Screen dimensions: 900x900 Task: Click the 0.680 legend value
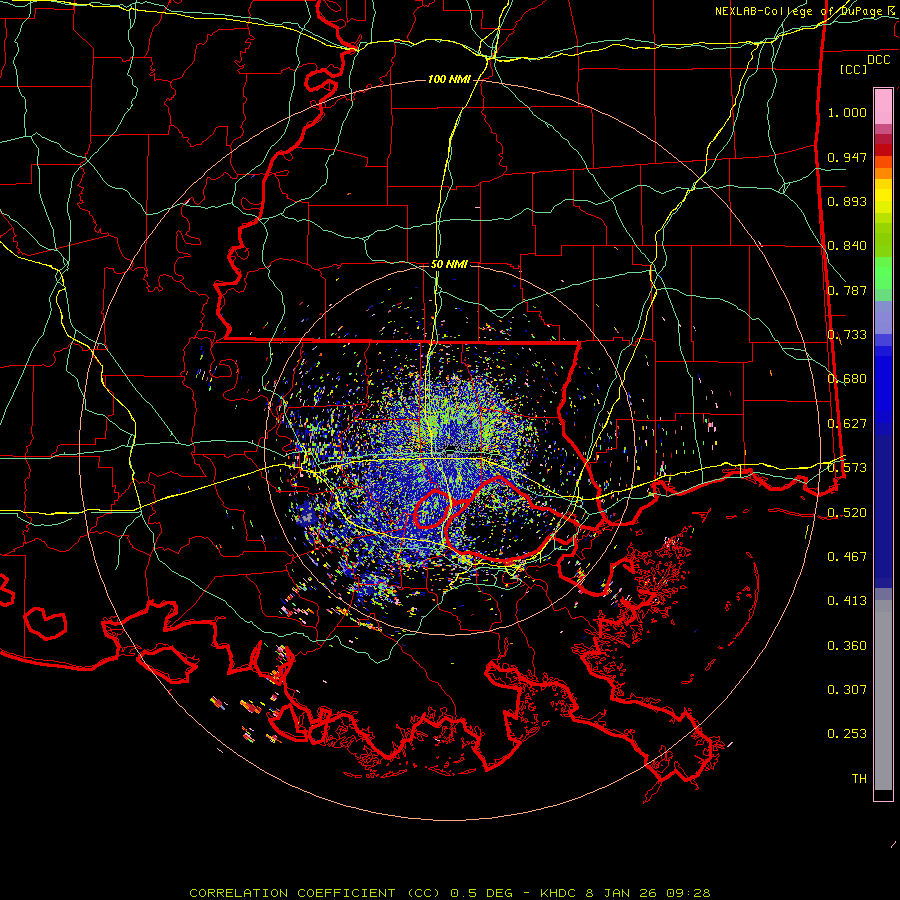[x=847, y=379]
